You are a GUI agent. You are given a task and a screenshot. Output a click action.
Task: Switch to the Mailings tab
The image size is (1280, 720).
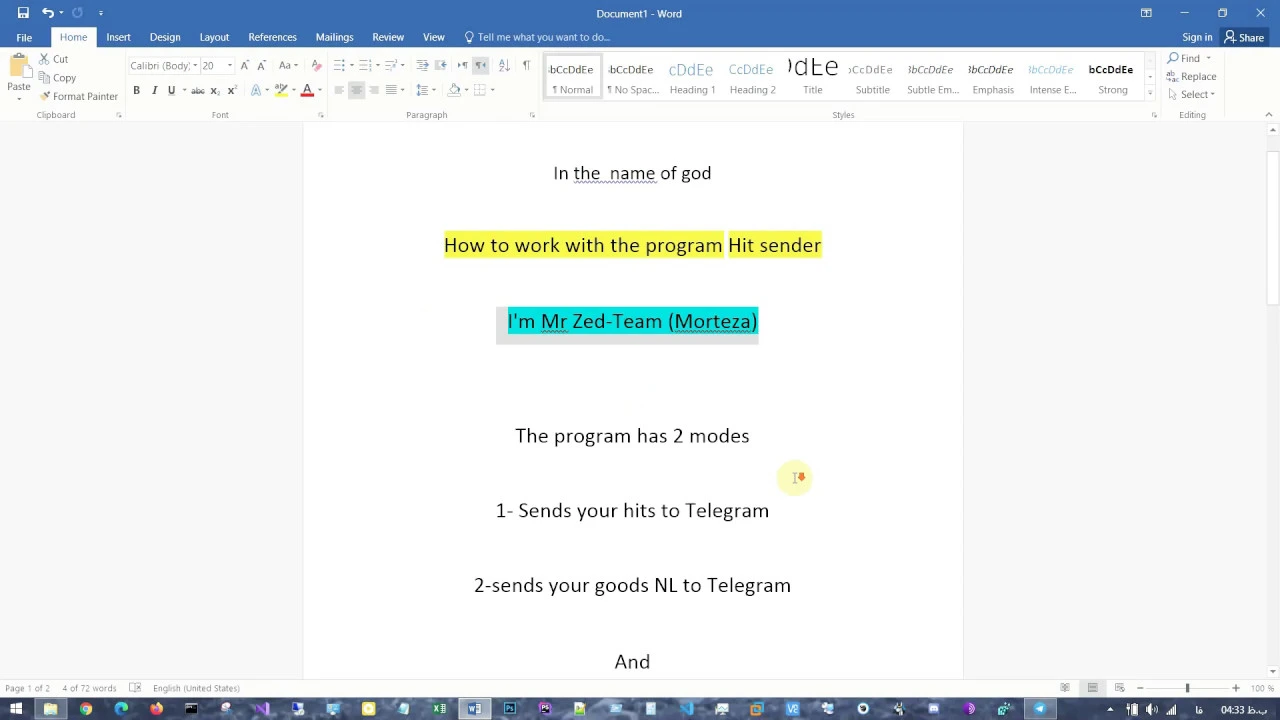tap(334, 37)
